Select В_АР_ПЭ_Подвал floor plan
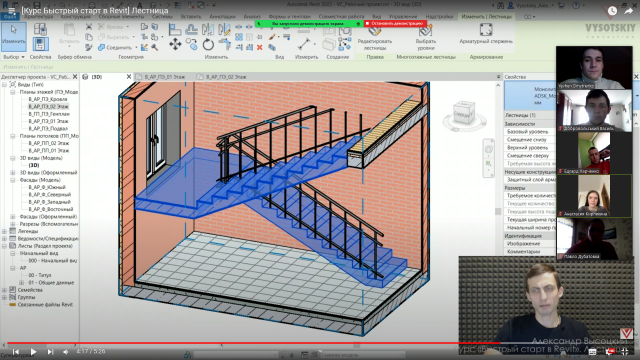This screenshot has height=360, width=640. (48, 129)
